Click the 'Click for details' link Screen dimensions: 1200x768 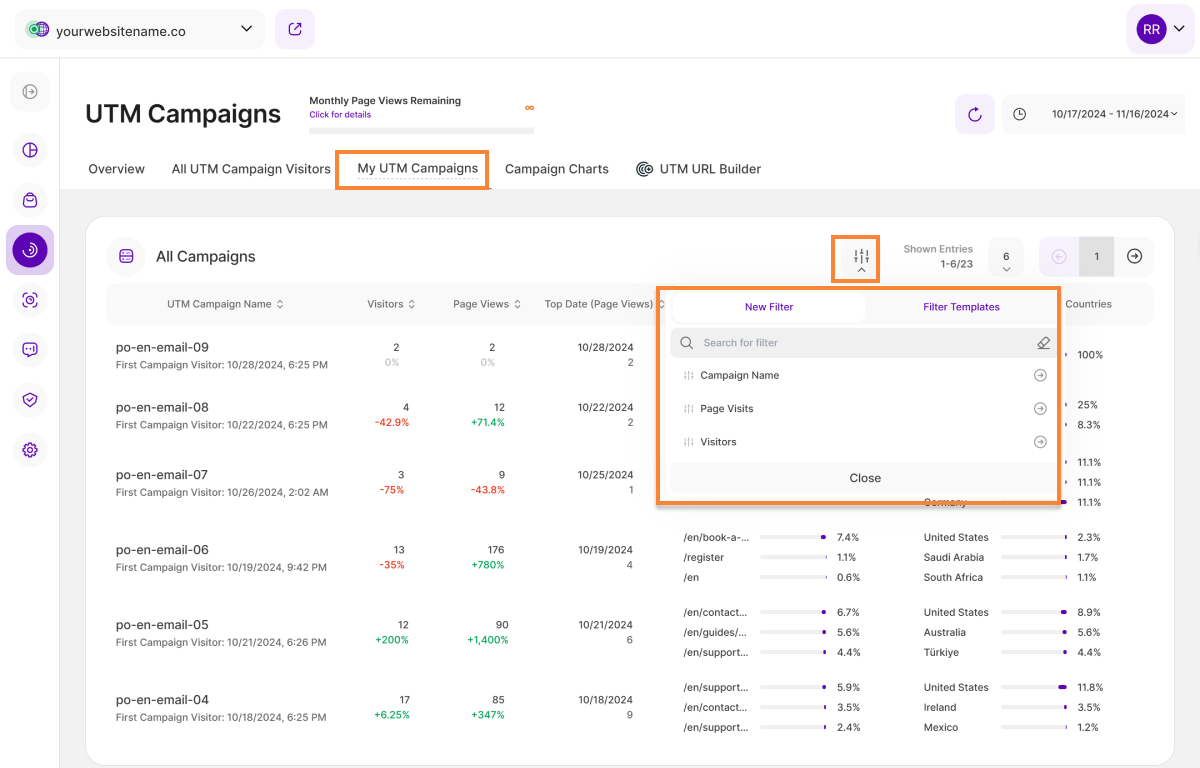coord(340,115)
